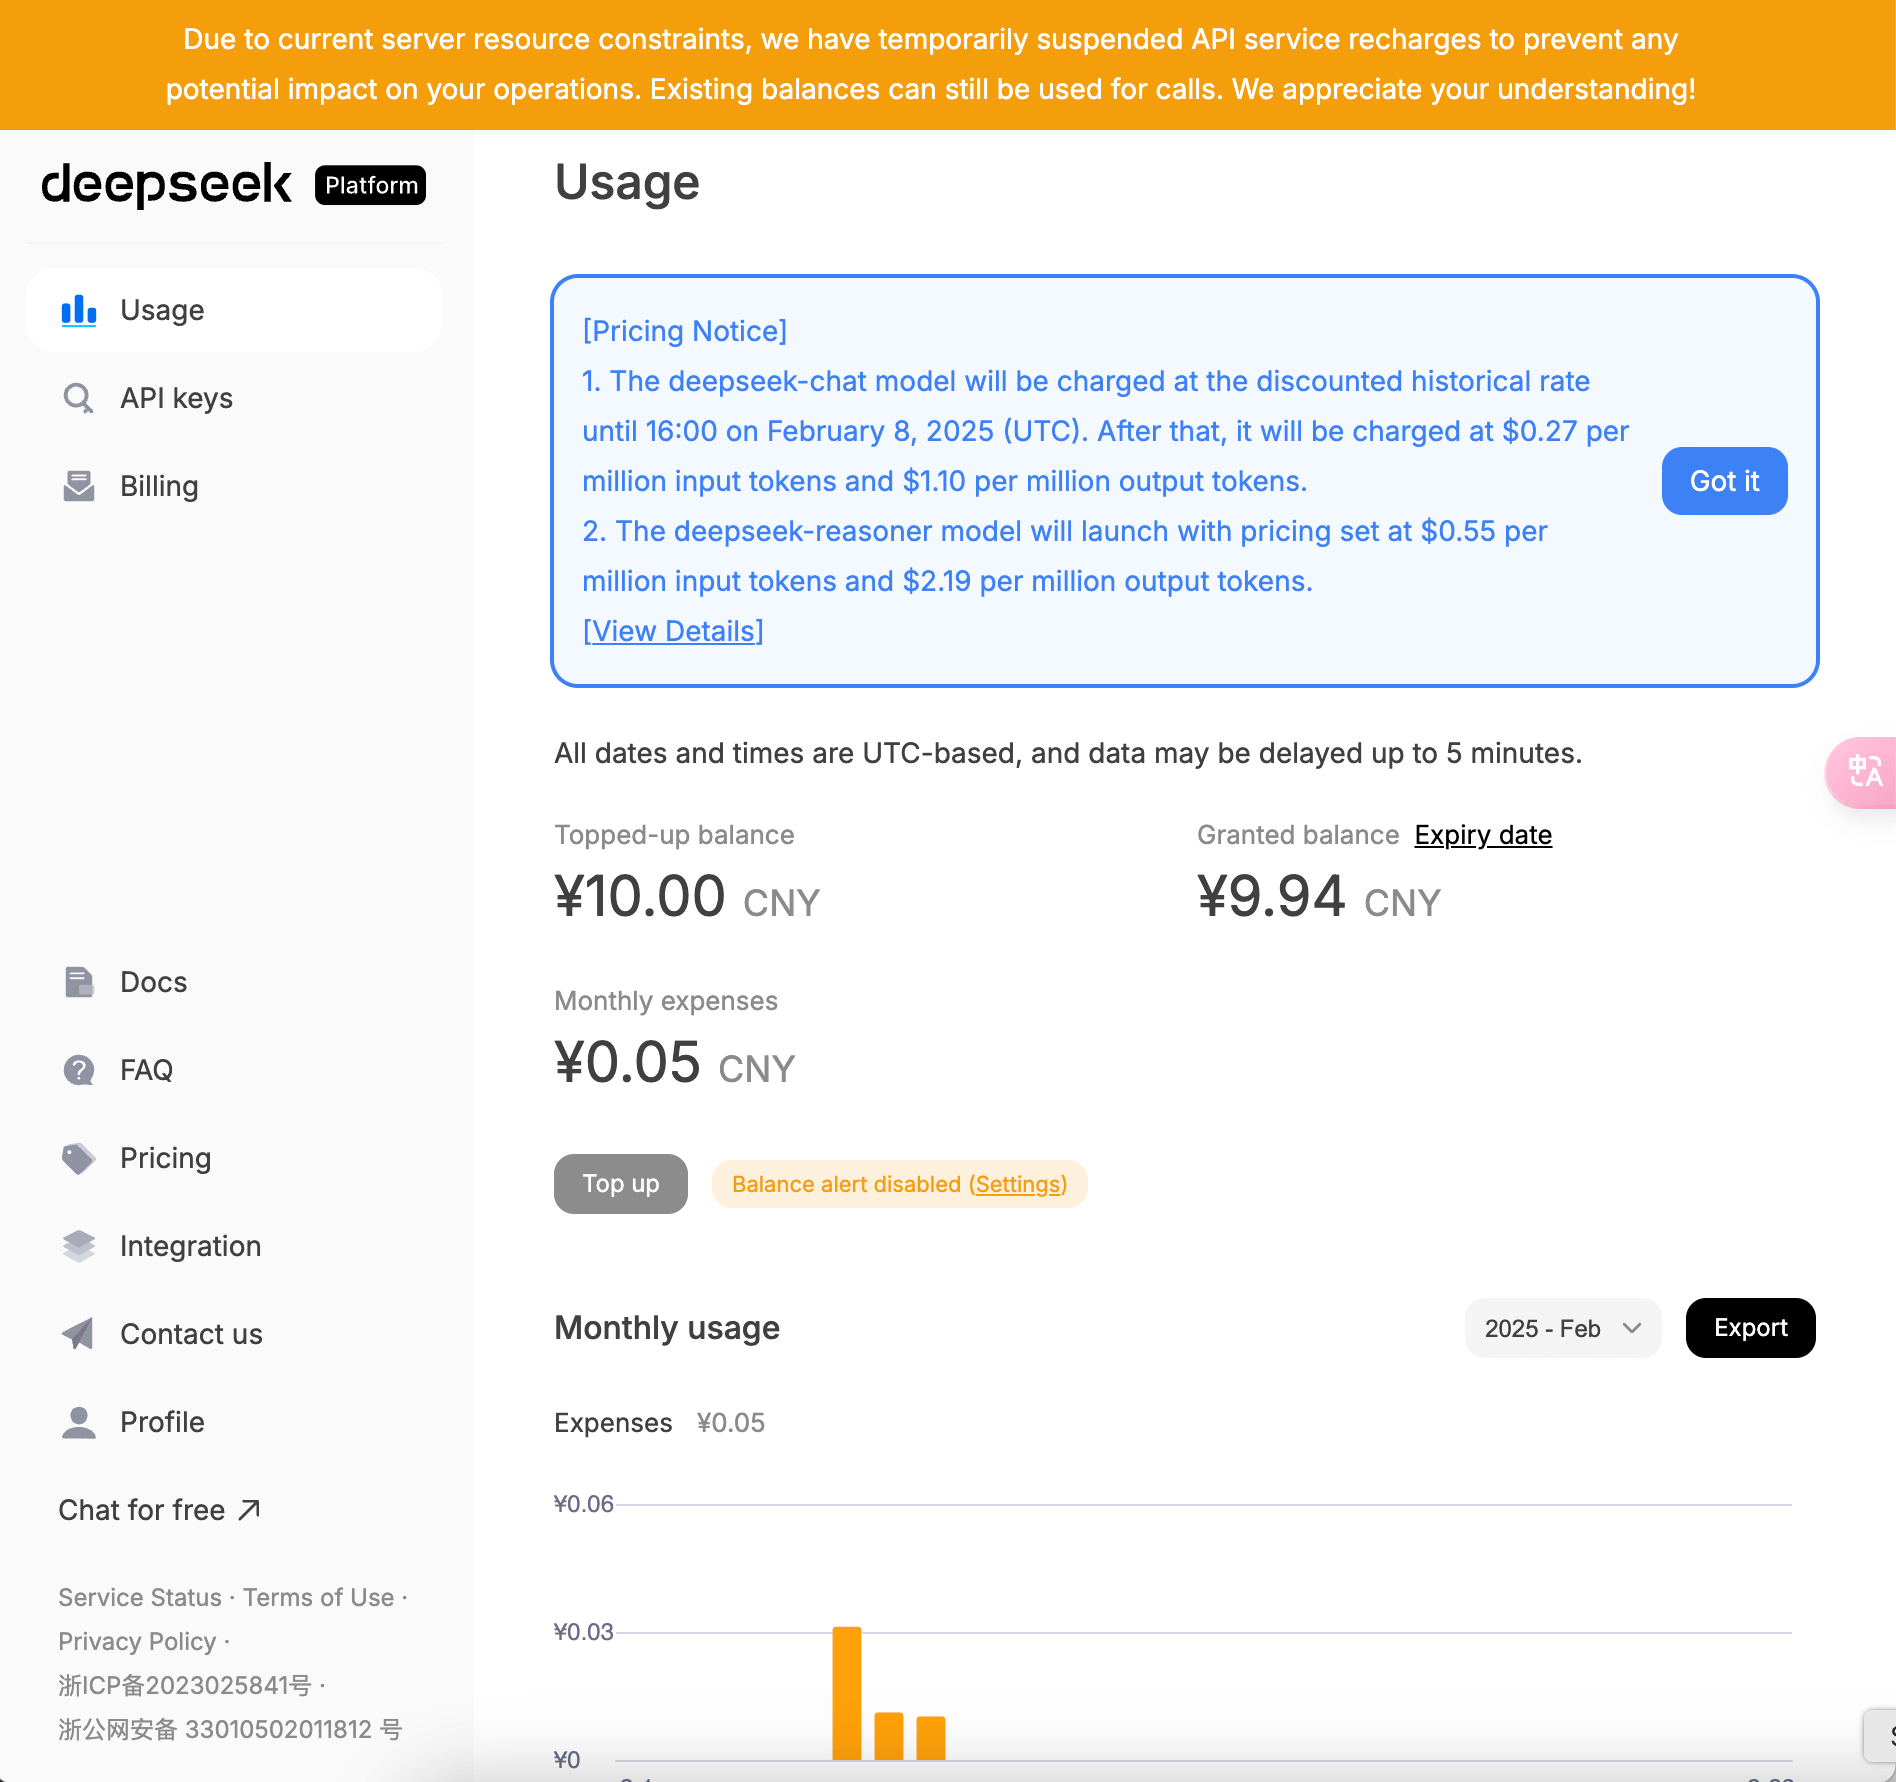Click the ¥0.06 chart axis label

pos(584,1504)
